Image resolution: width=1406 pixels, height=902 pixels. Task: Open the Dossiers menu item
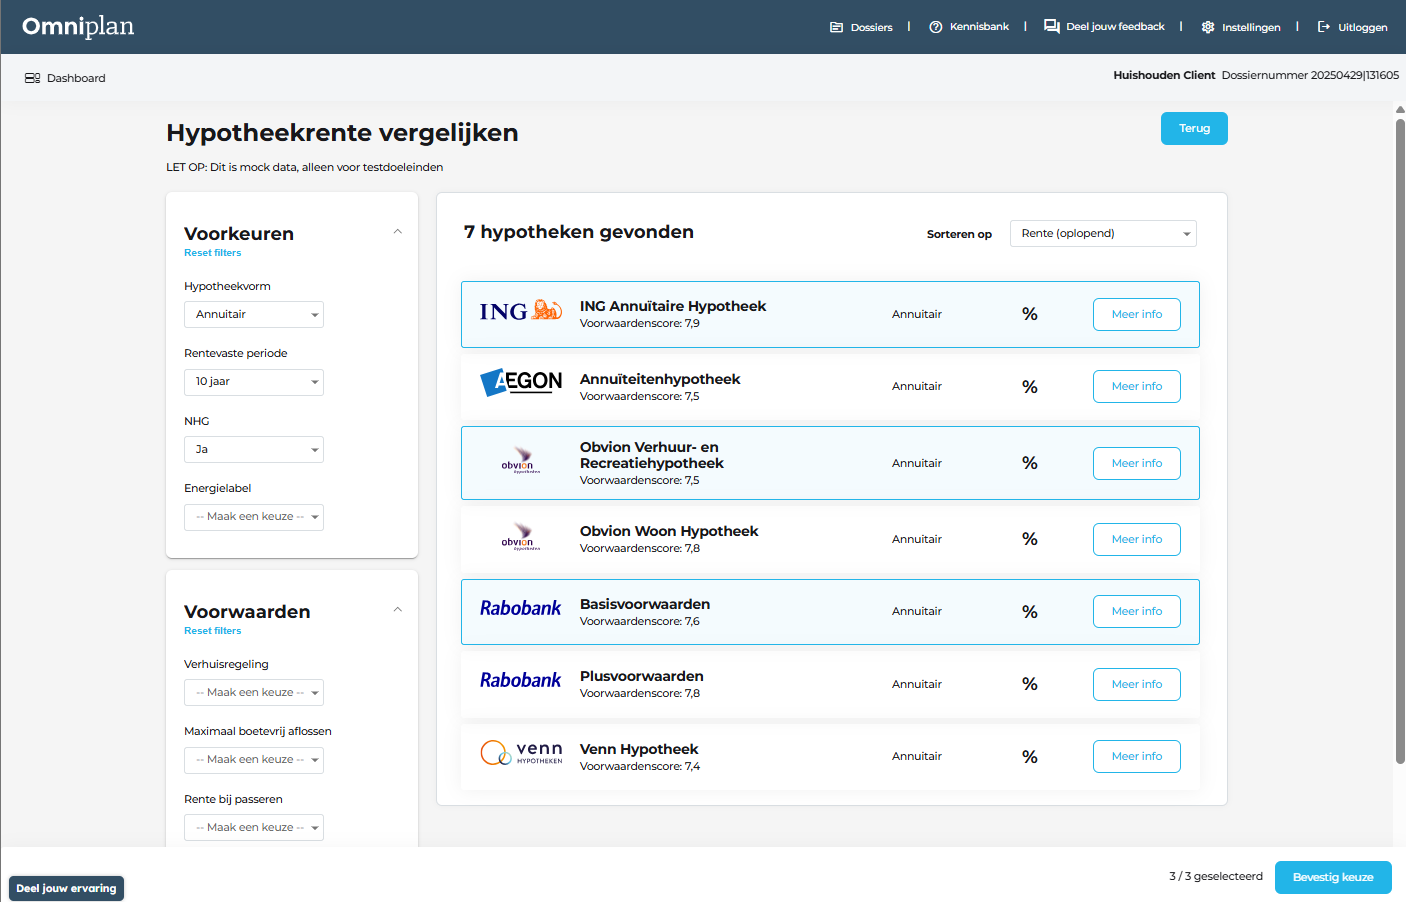(x=861, y=27)
